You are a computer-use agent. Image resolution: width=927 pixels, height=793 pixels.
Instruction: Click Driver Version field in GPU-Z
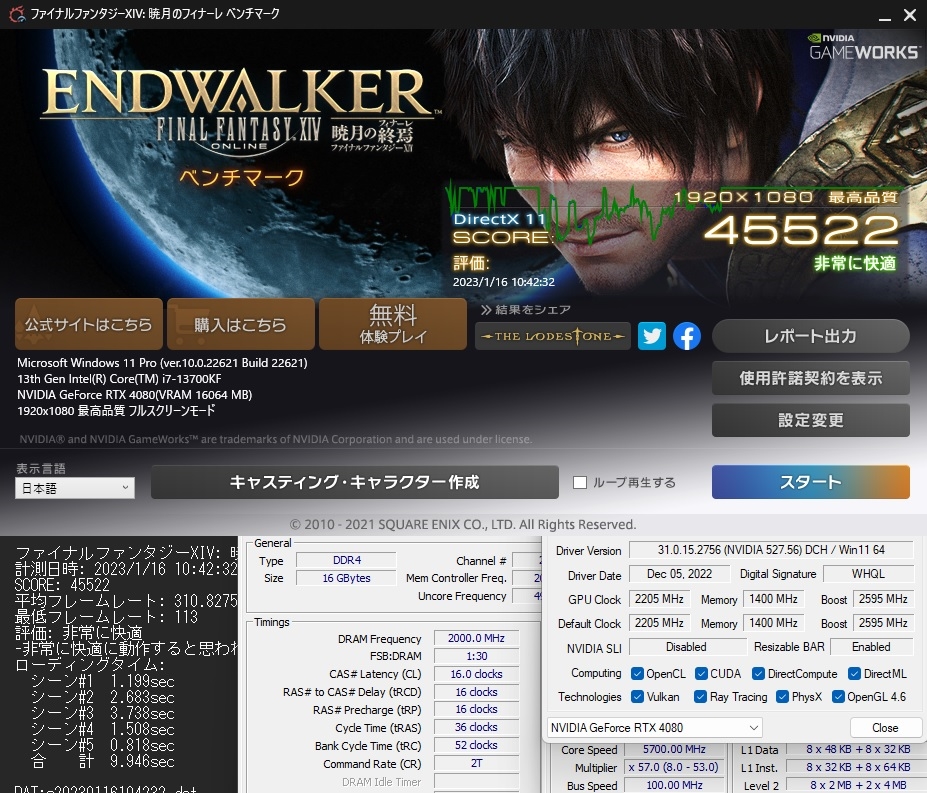pos(771,550)
